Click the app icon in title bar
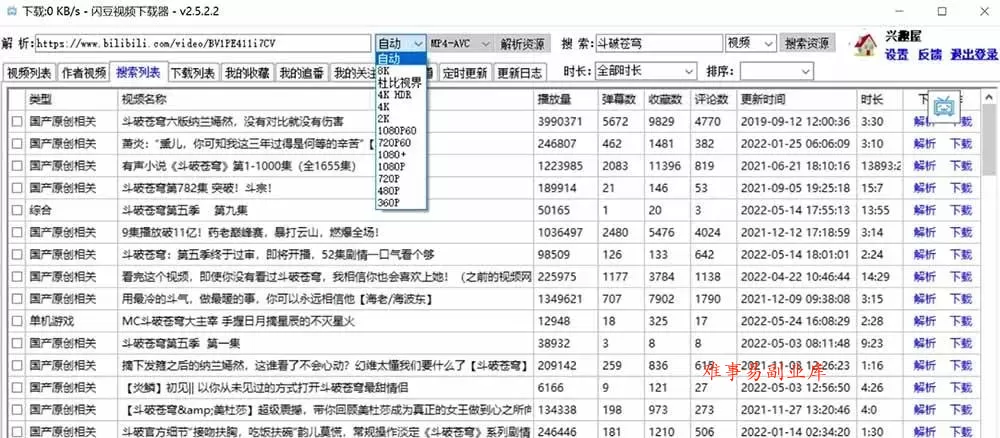1000x438 pixels. [11, 11]
